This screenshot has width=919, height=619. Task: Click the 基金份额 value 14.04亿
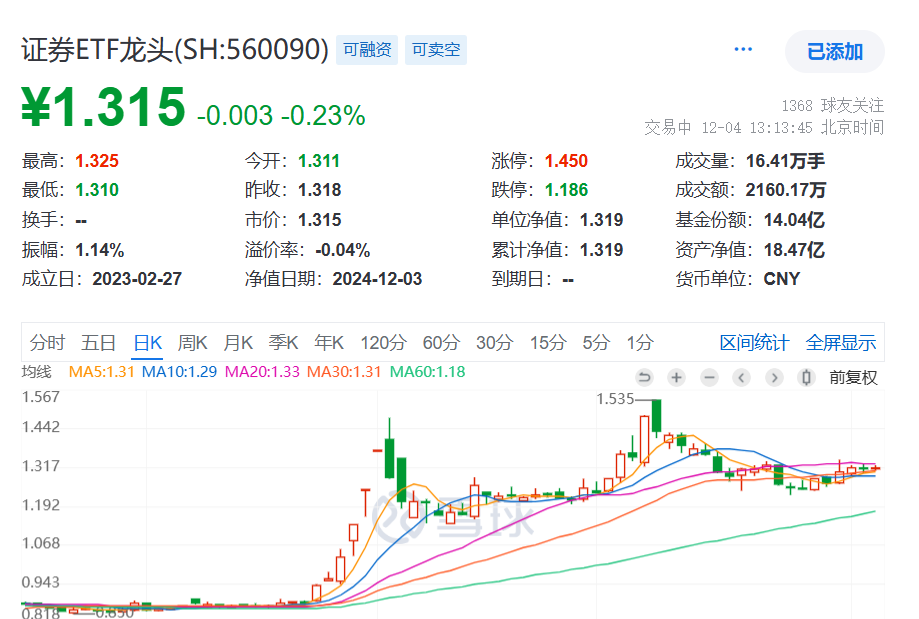pos(794,220)
